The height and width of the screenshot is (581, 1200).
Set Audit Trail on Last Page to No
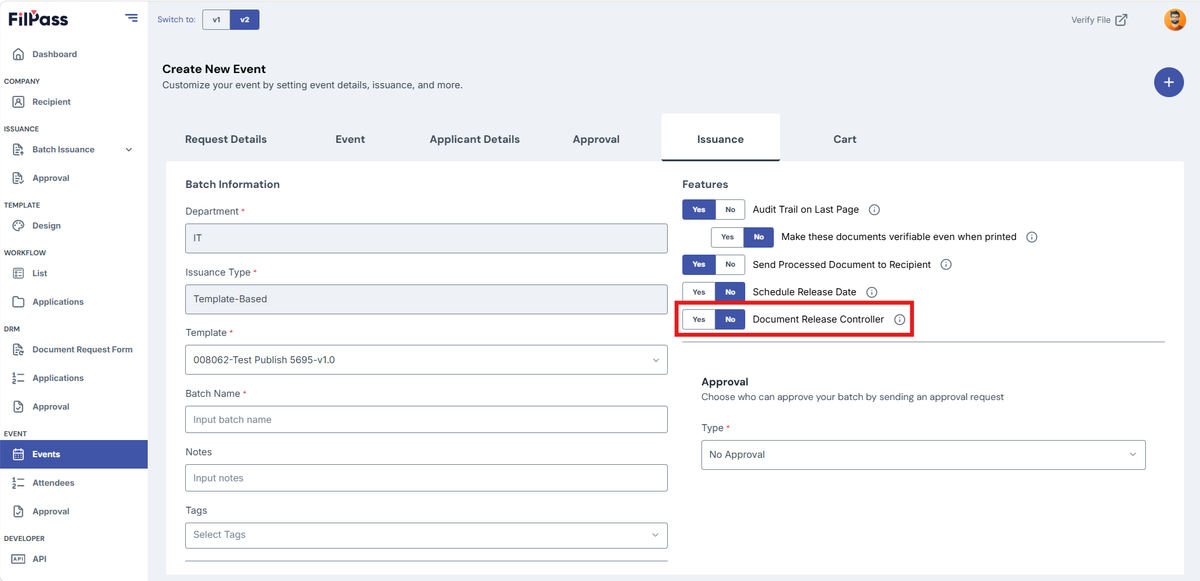coord(730,210)
